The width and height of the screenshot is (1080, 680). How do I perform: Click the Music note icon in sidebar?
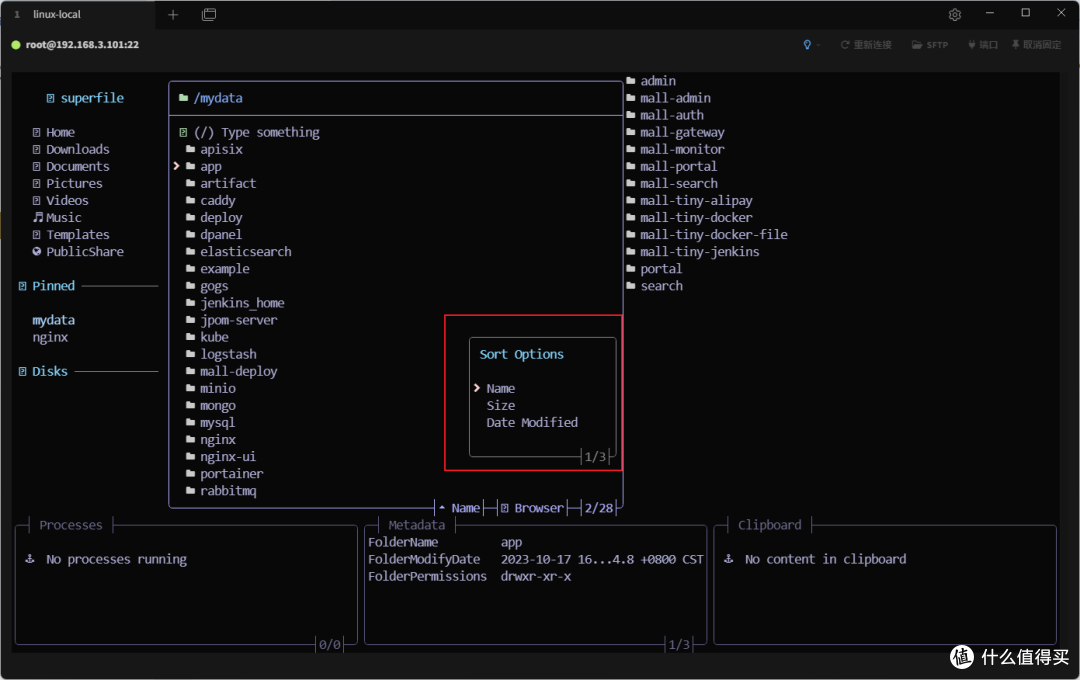point(38,217)
